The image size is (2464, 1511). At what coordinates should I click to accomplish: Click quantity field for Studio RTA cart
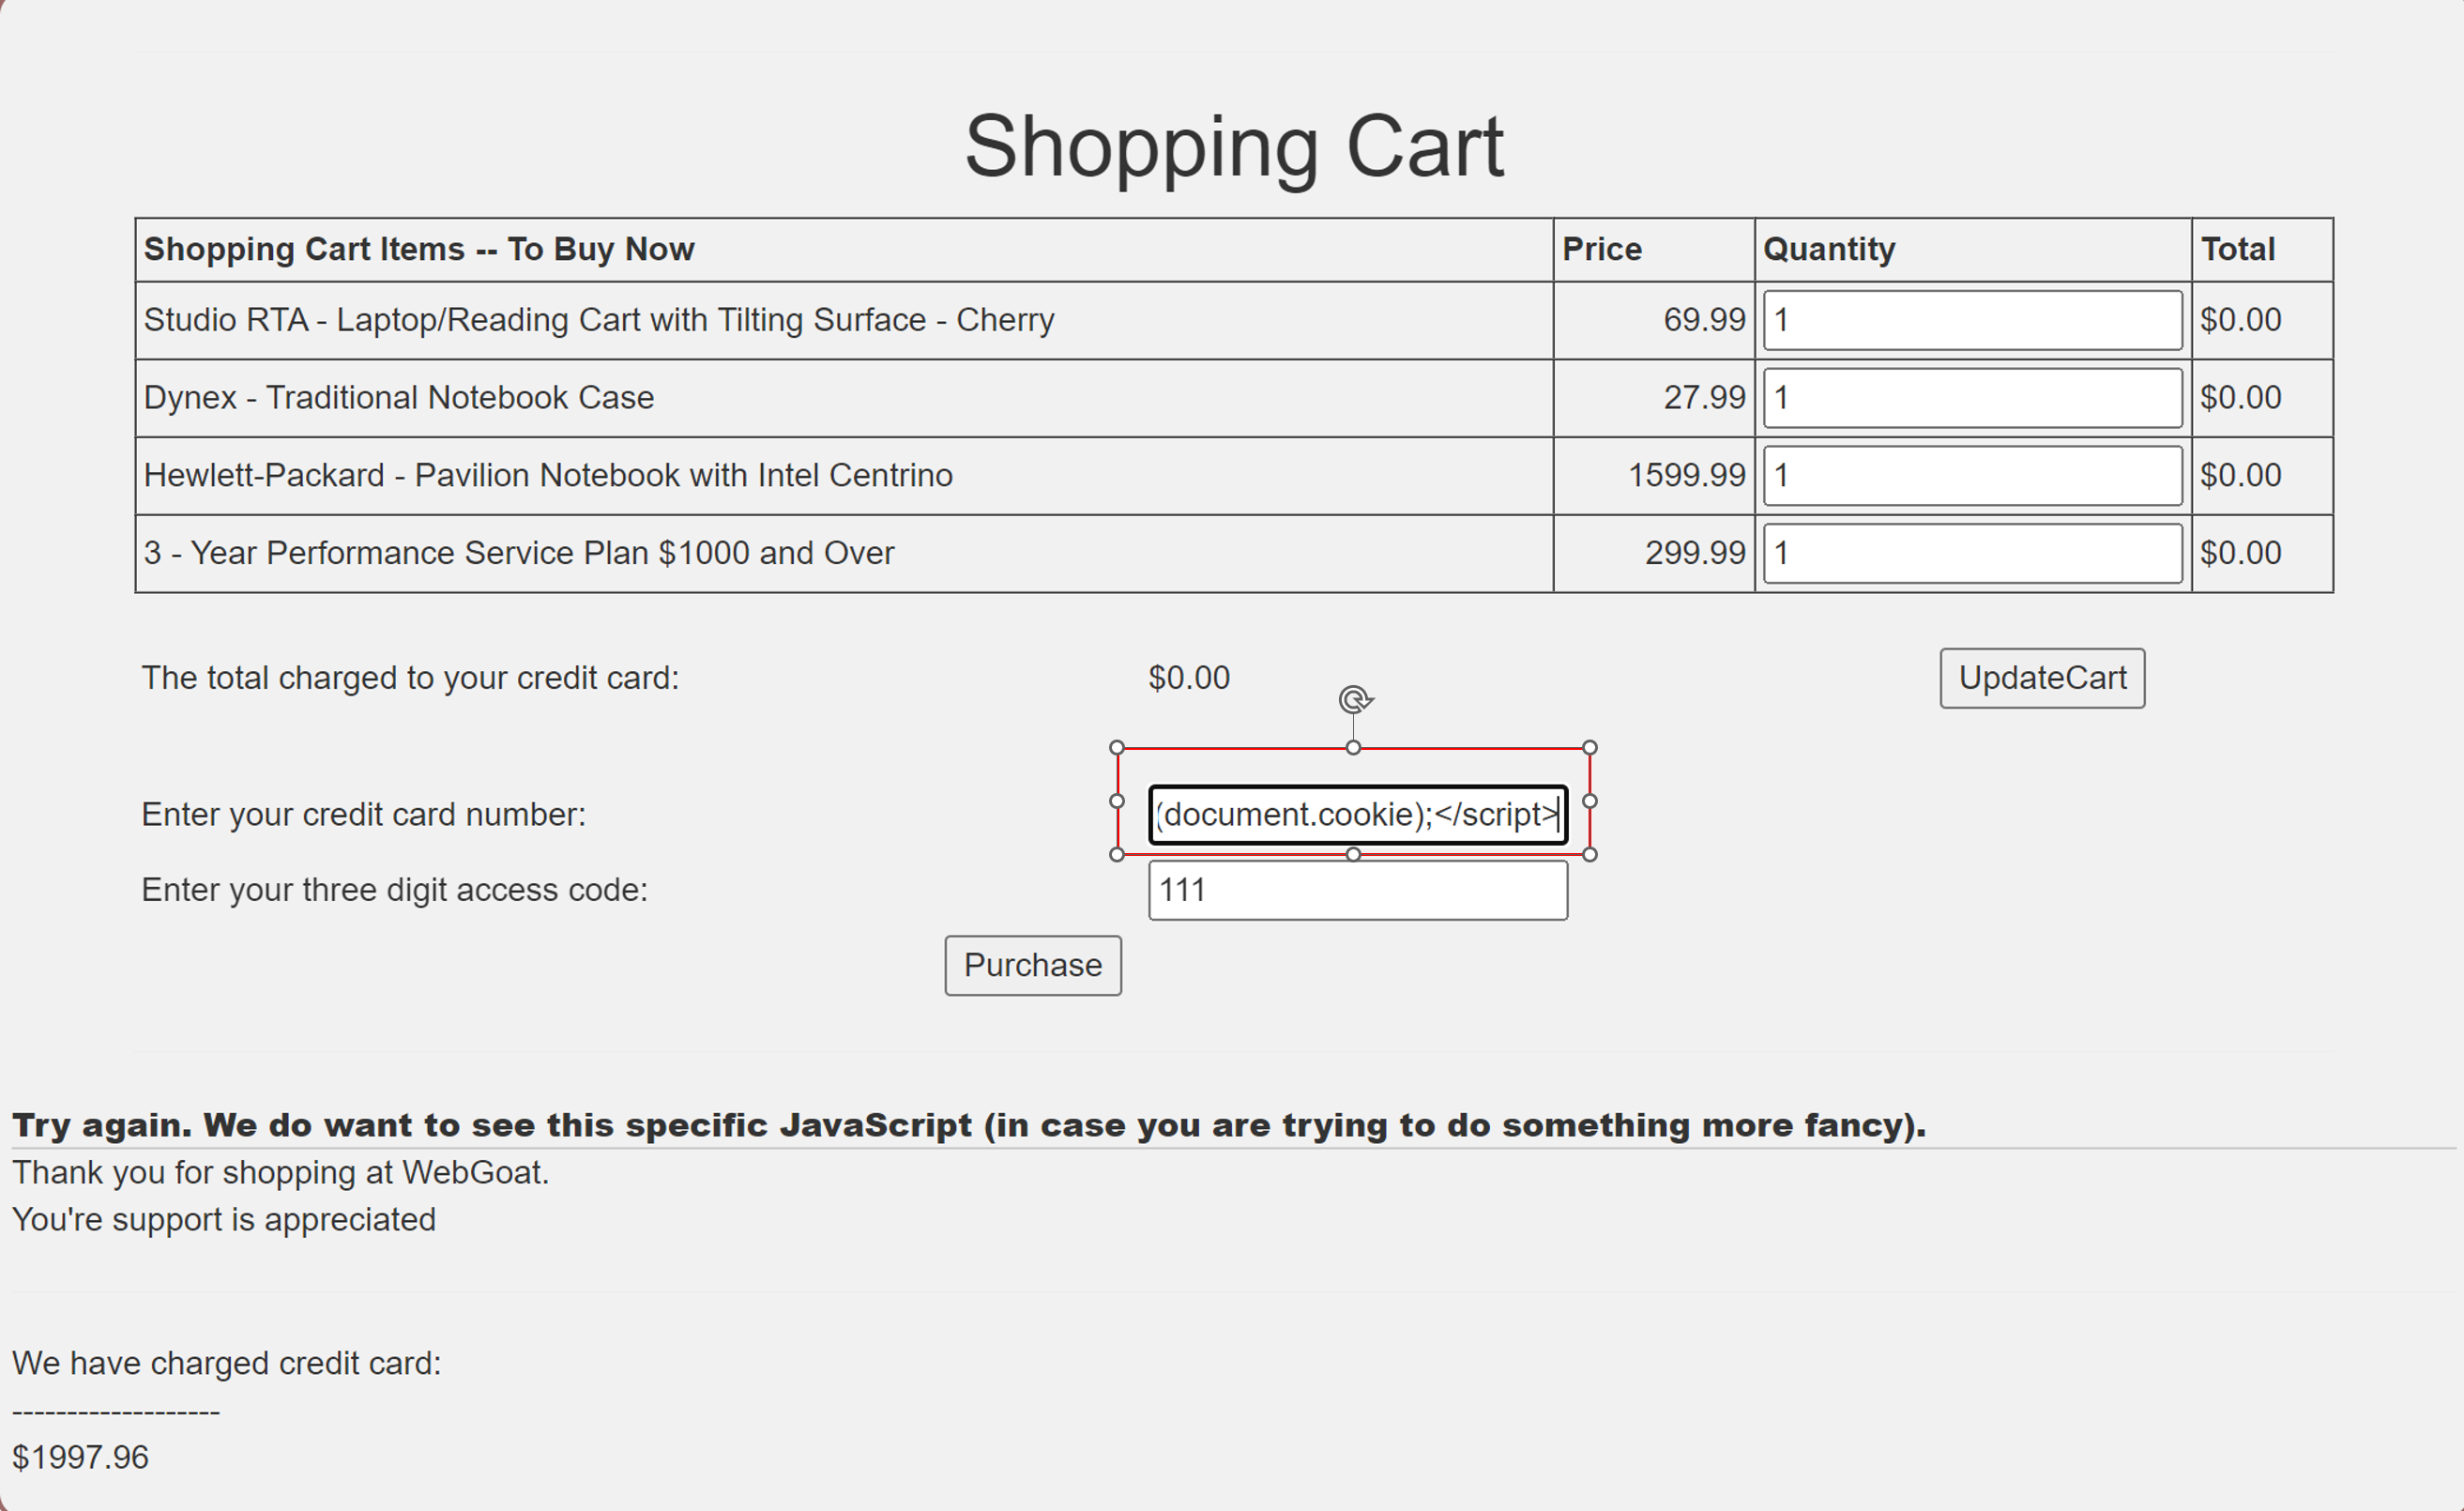(1971, 320)
